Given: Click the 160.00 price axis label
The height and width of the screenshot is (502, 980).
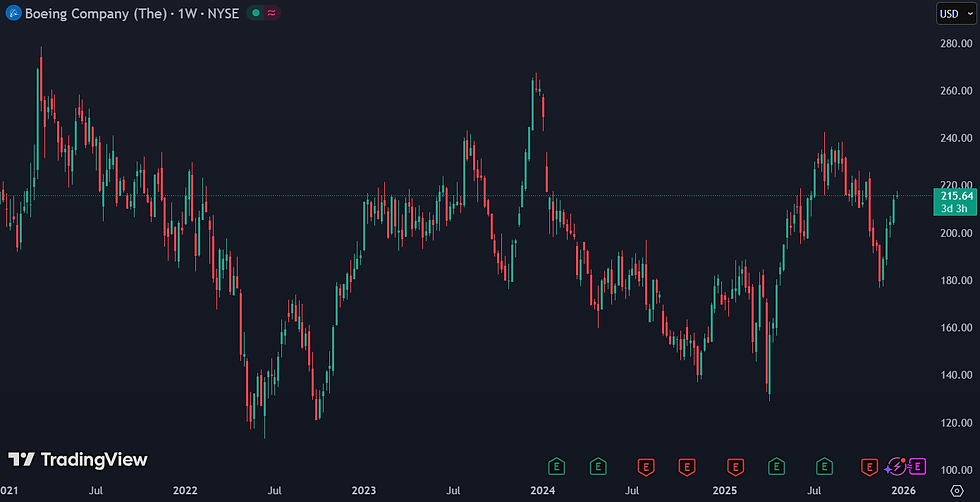Looking at the screenshot, I should pyautogui.click(x=957, y=328).
